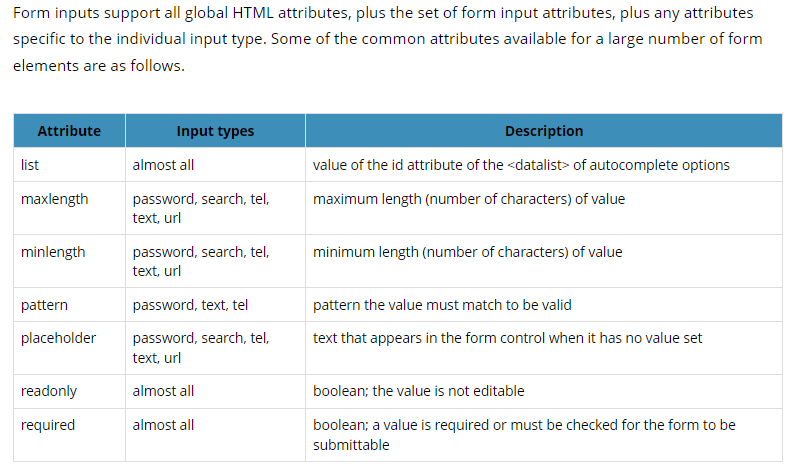Click the required row's submittable description
The width and height of the screenshot is (797, 468).
click(524, 434)
